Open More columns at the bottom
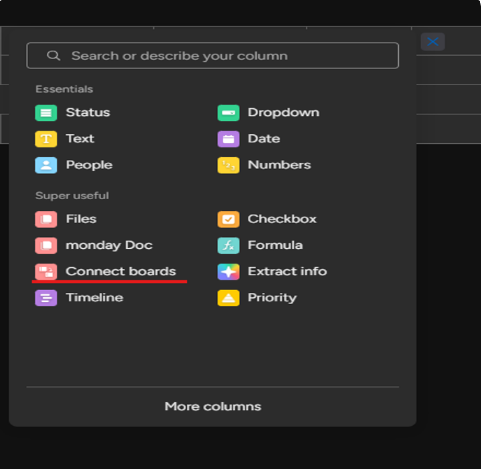The height and width of the screenshot is (469, 481). point(213,406)
